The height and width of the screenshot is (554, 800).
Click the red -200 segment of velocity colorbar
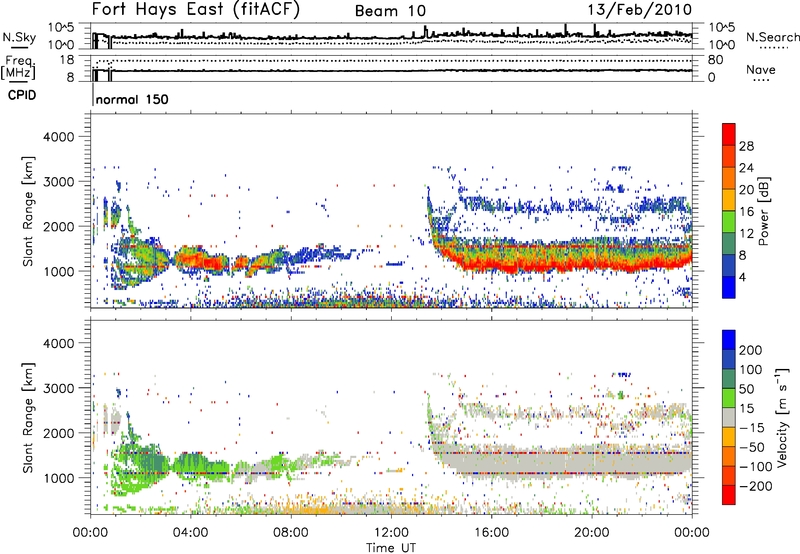729,495
